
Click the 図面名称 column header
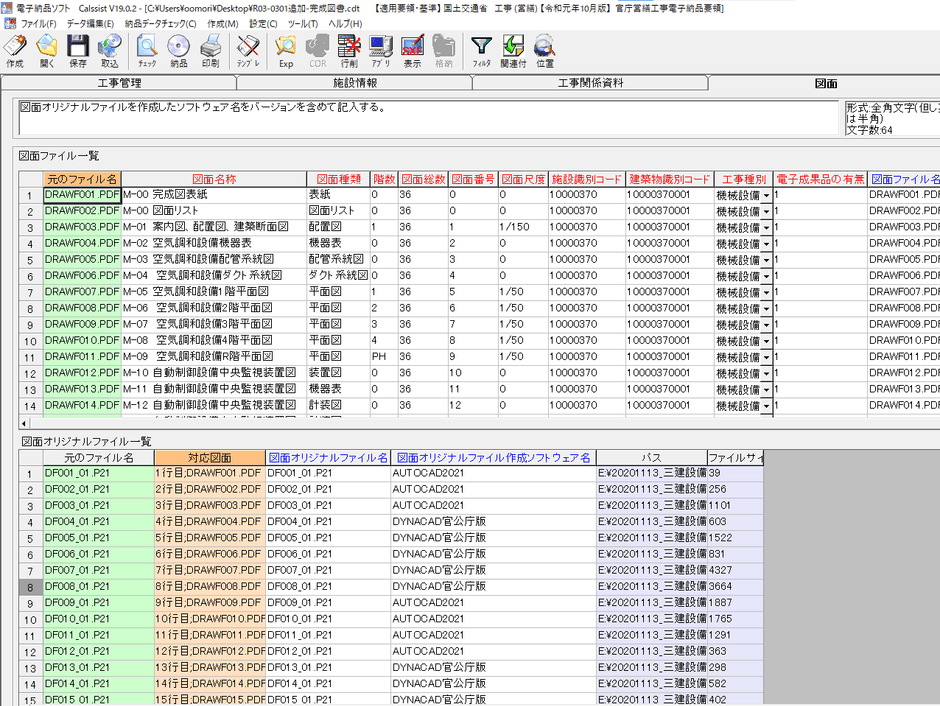[x=214, y=179]
